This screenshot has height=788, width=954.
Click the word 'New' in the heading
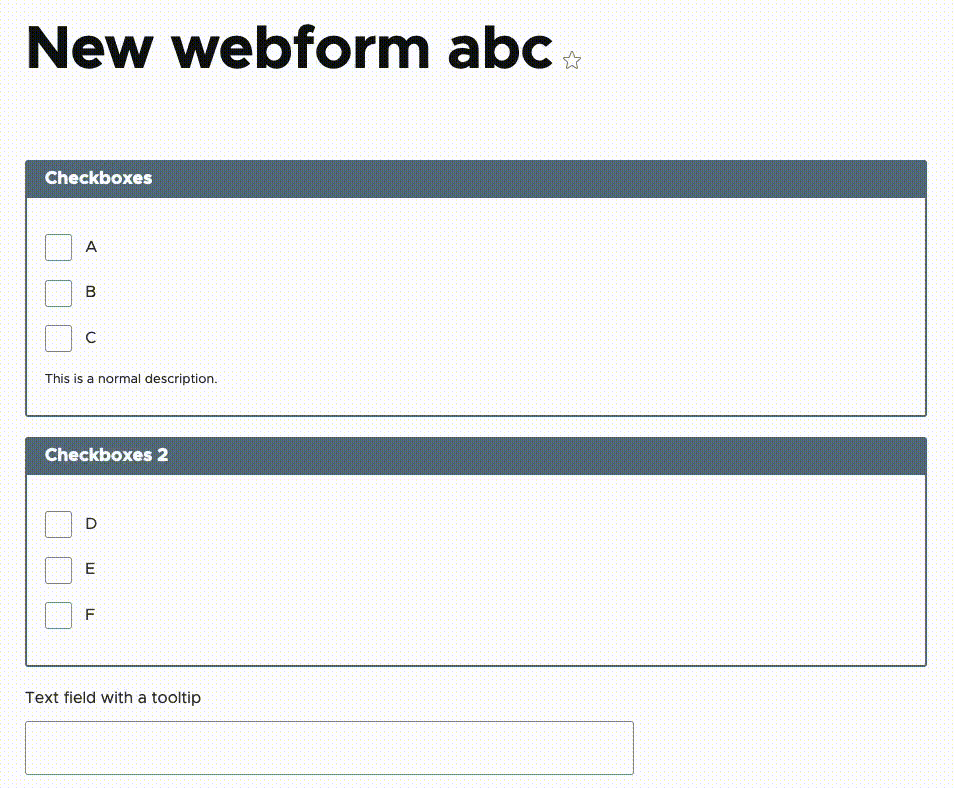coord(89,48)
